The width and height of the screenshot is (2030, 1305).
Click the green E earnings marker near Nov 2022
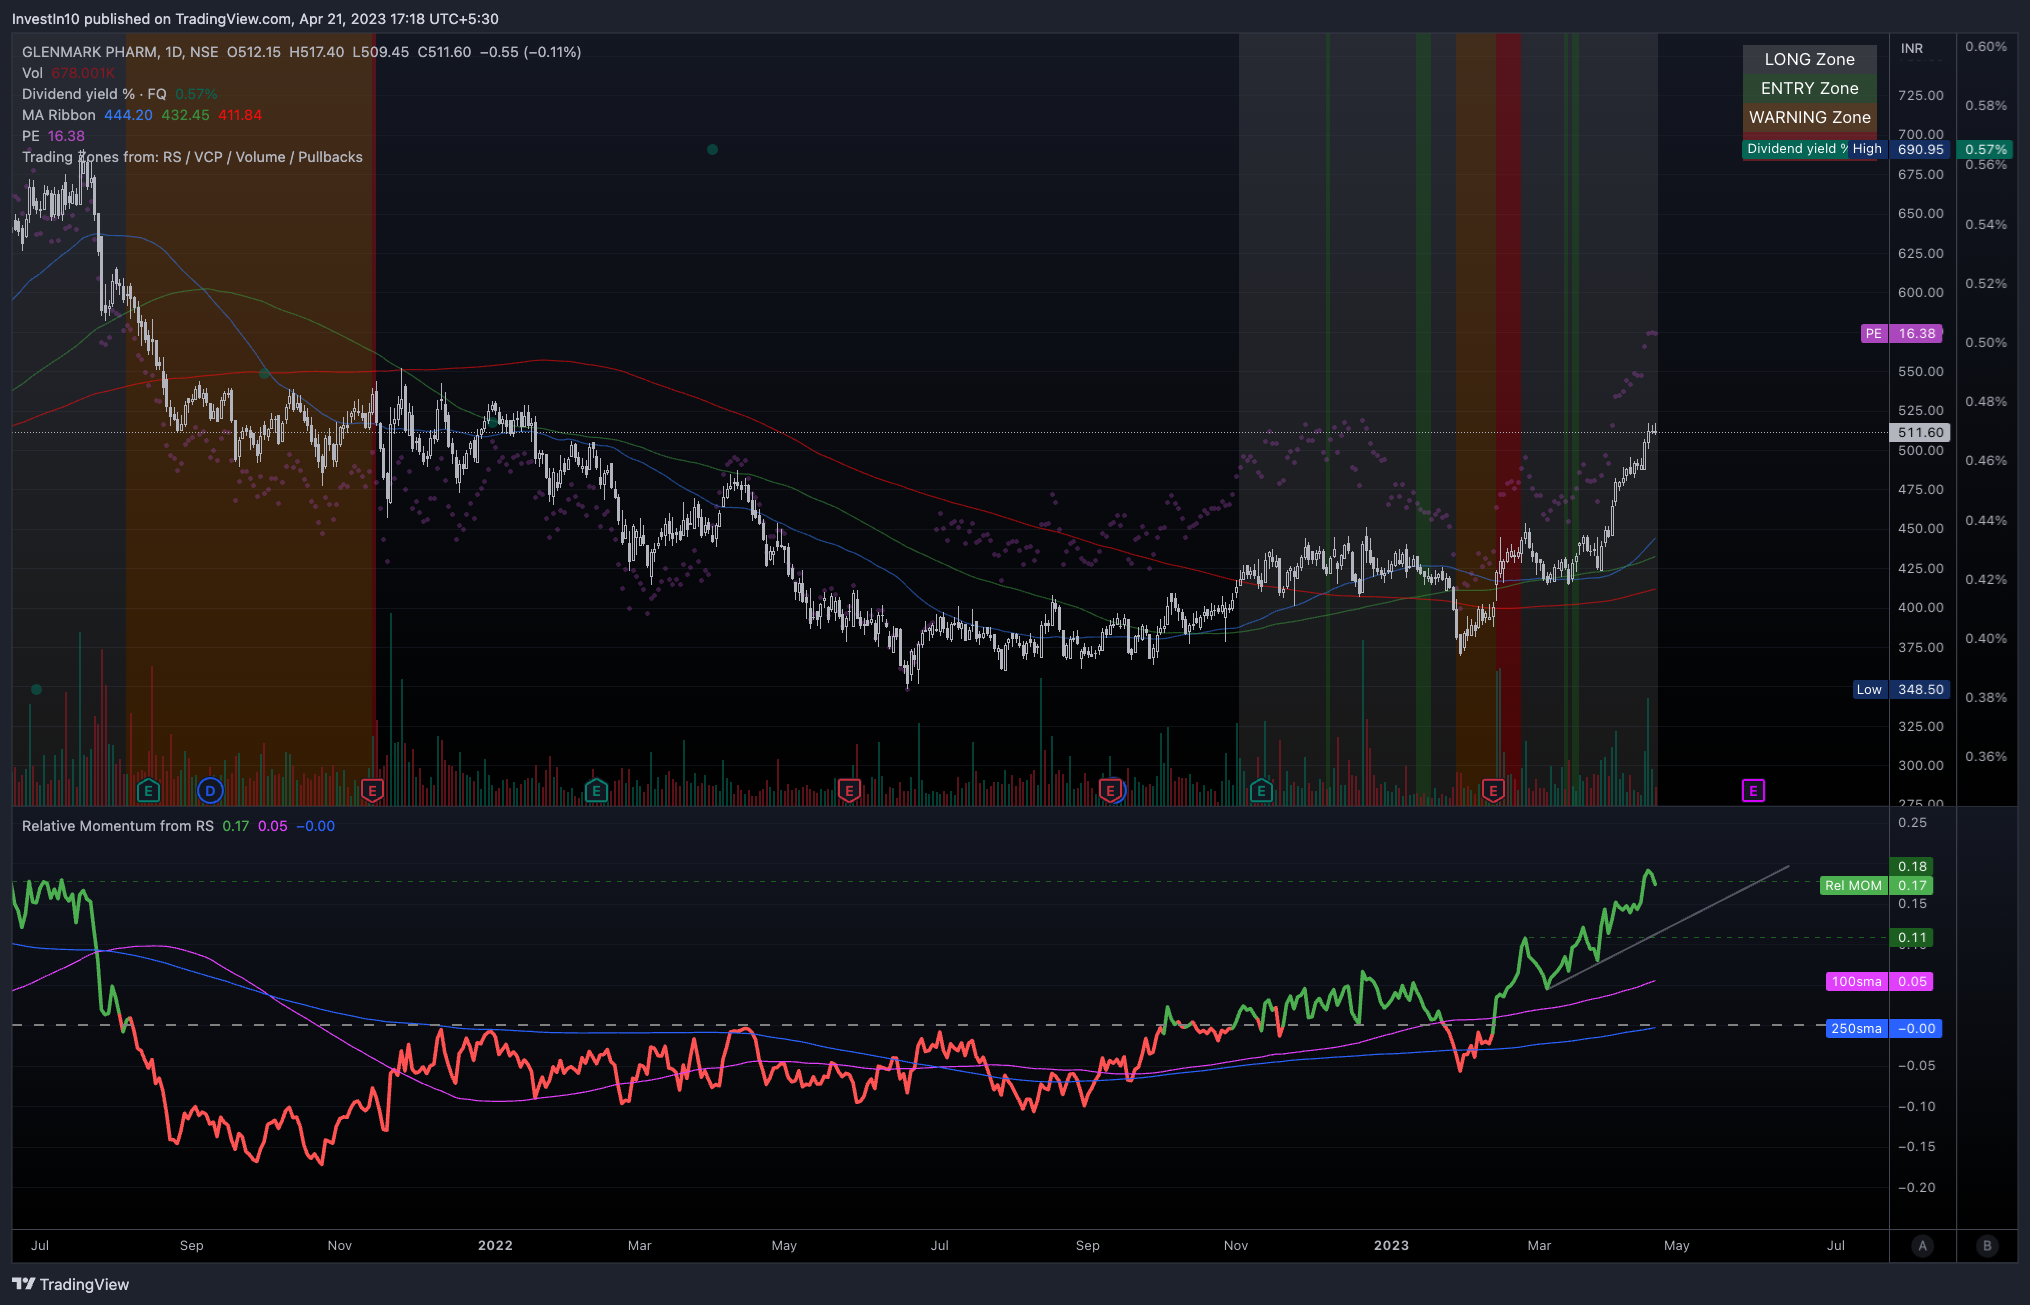point(1261,791)
